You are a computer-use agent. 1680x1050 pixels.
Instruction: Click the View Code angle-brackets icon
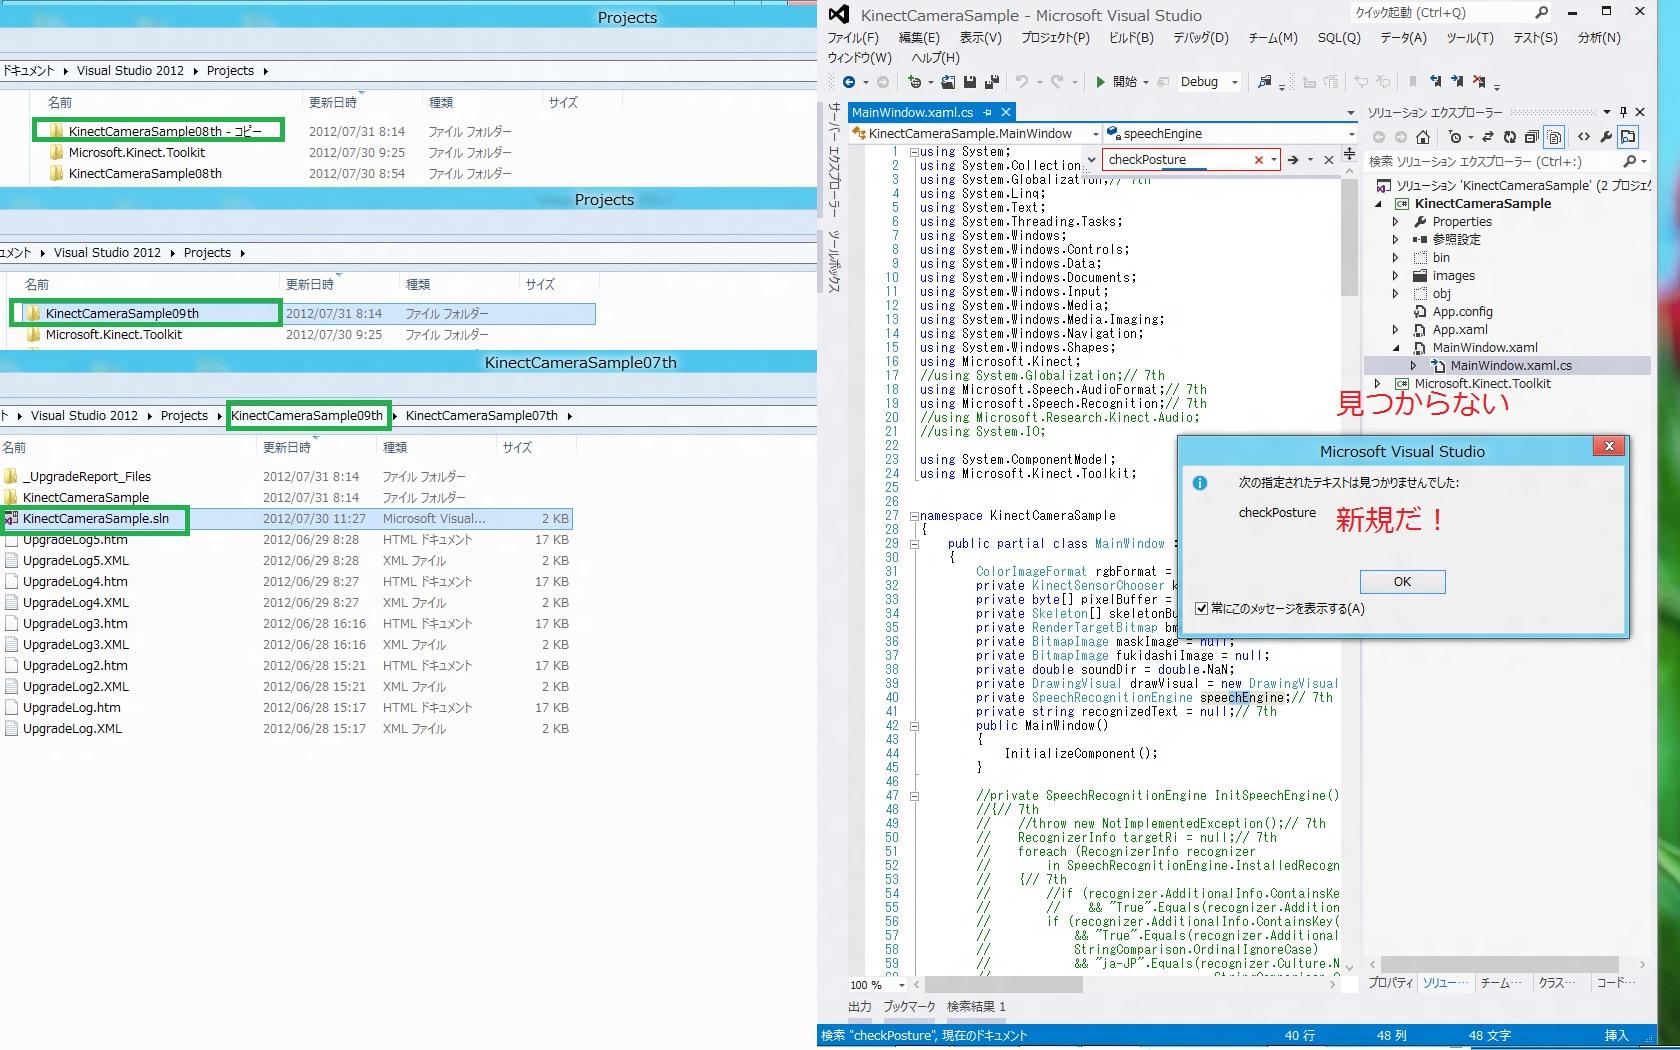click(x=1584, y=137)
